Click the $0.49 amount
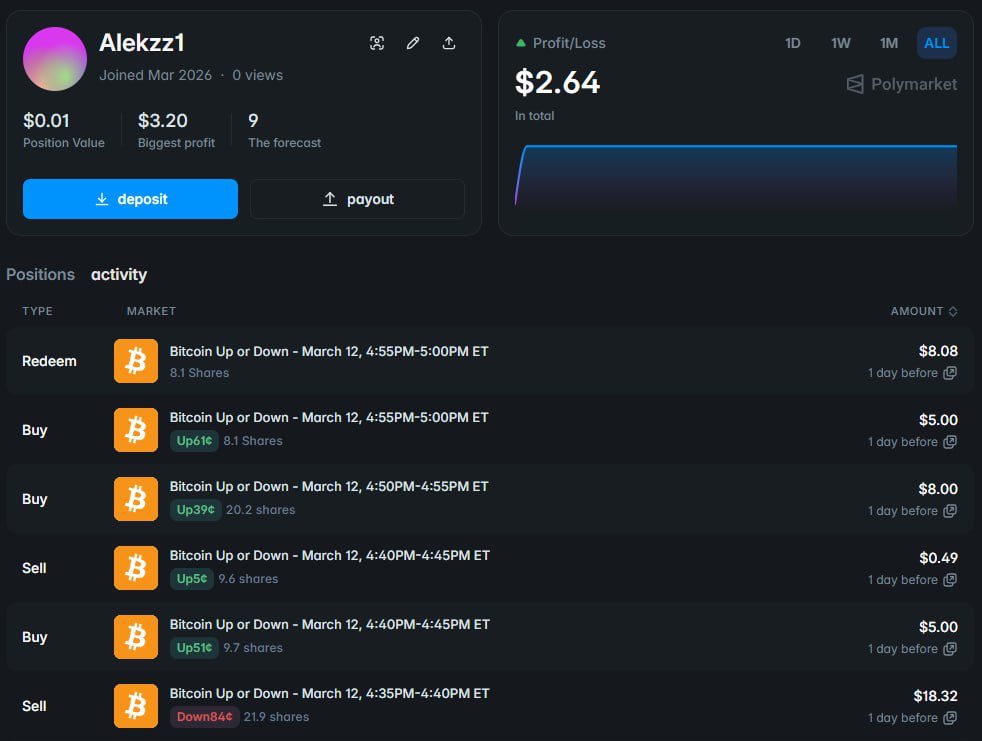Viewport: 982px width, 741px height. [938, 558]
